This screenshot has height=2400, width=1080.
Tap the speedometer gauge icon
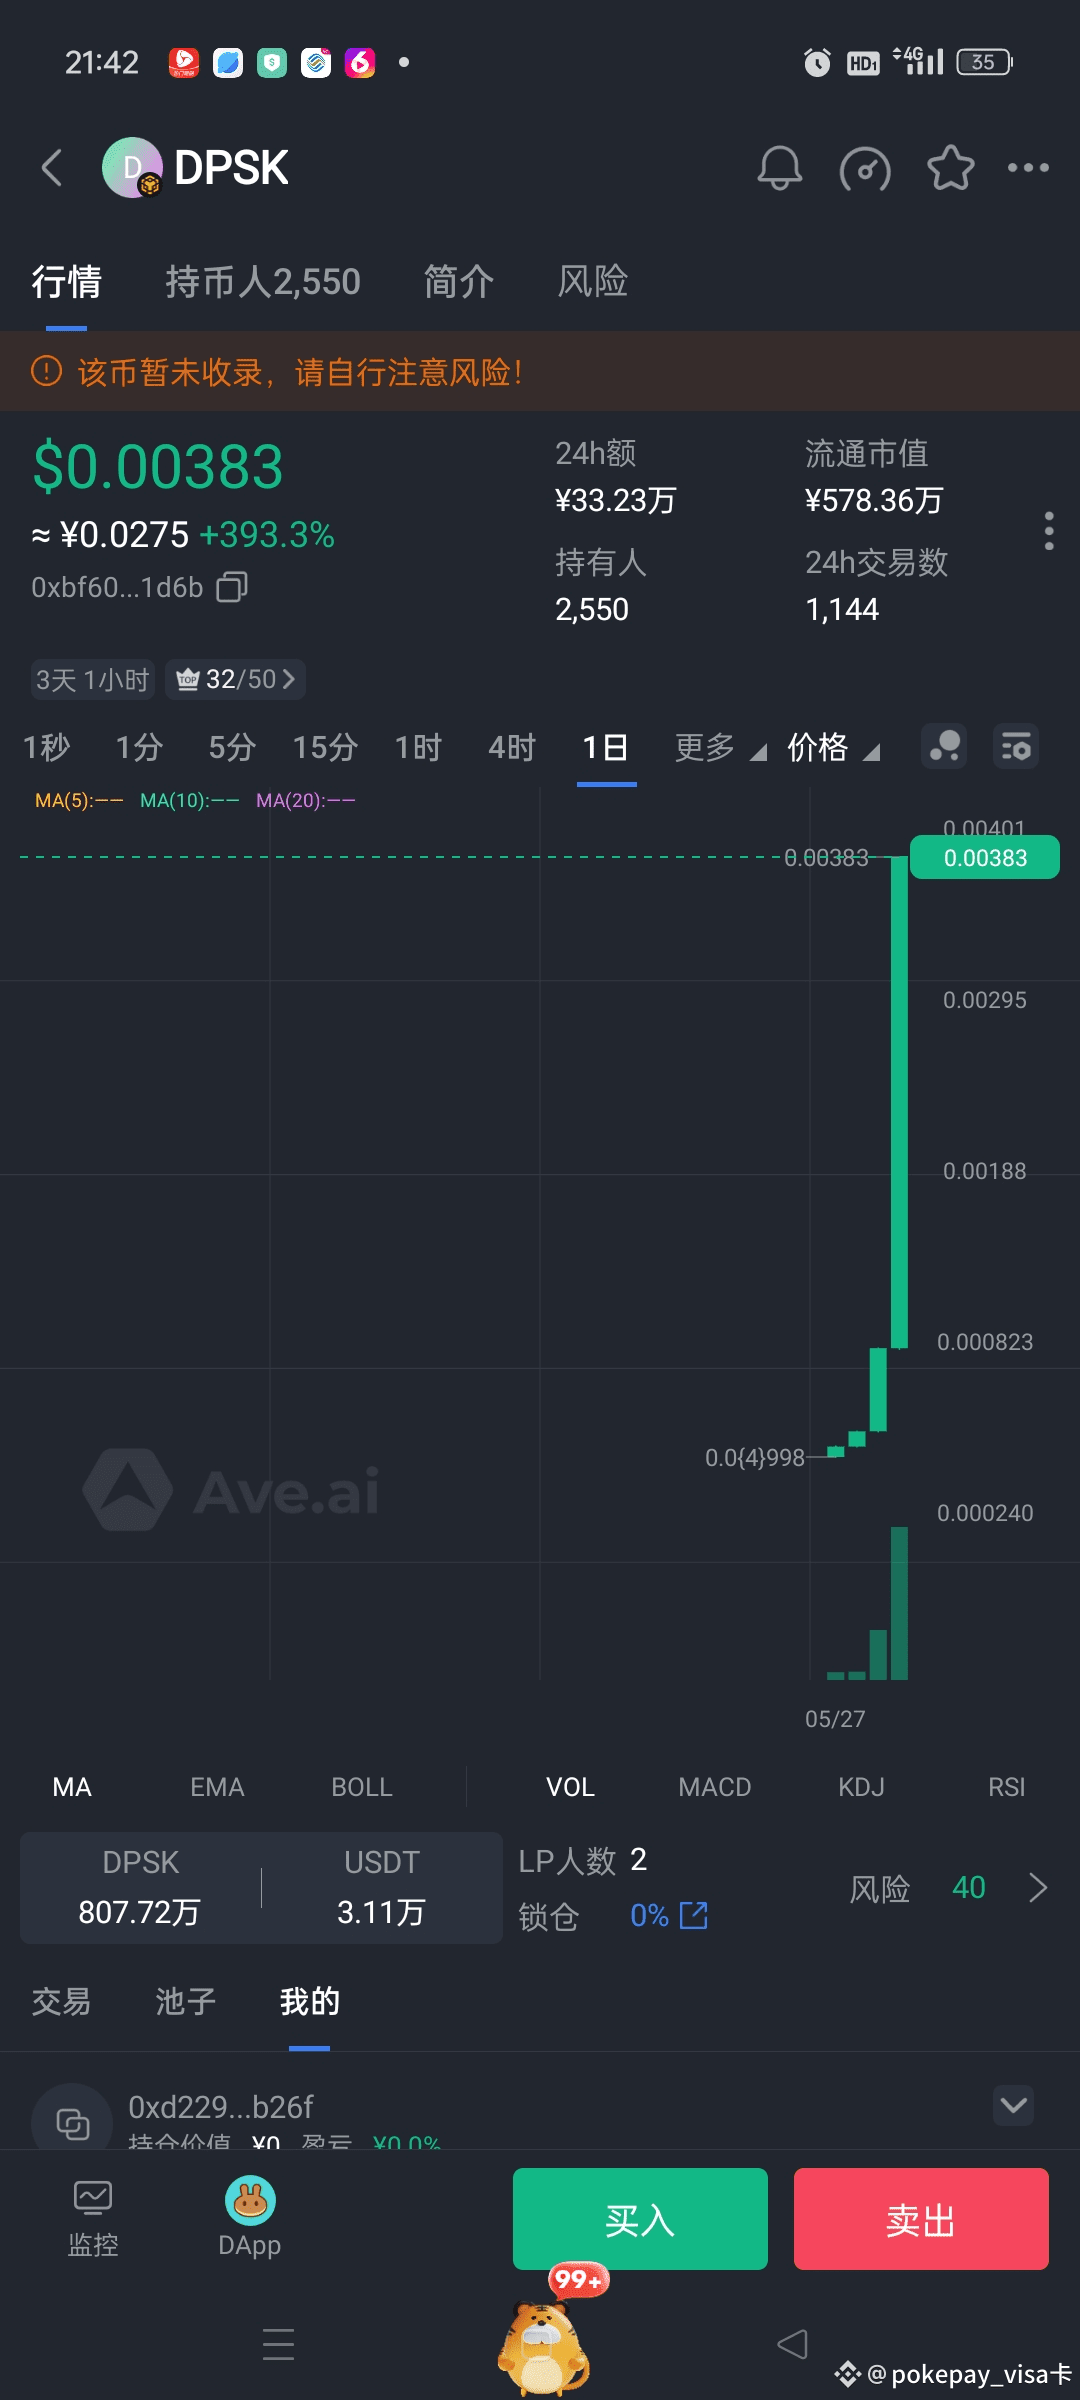pos(865,168)
